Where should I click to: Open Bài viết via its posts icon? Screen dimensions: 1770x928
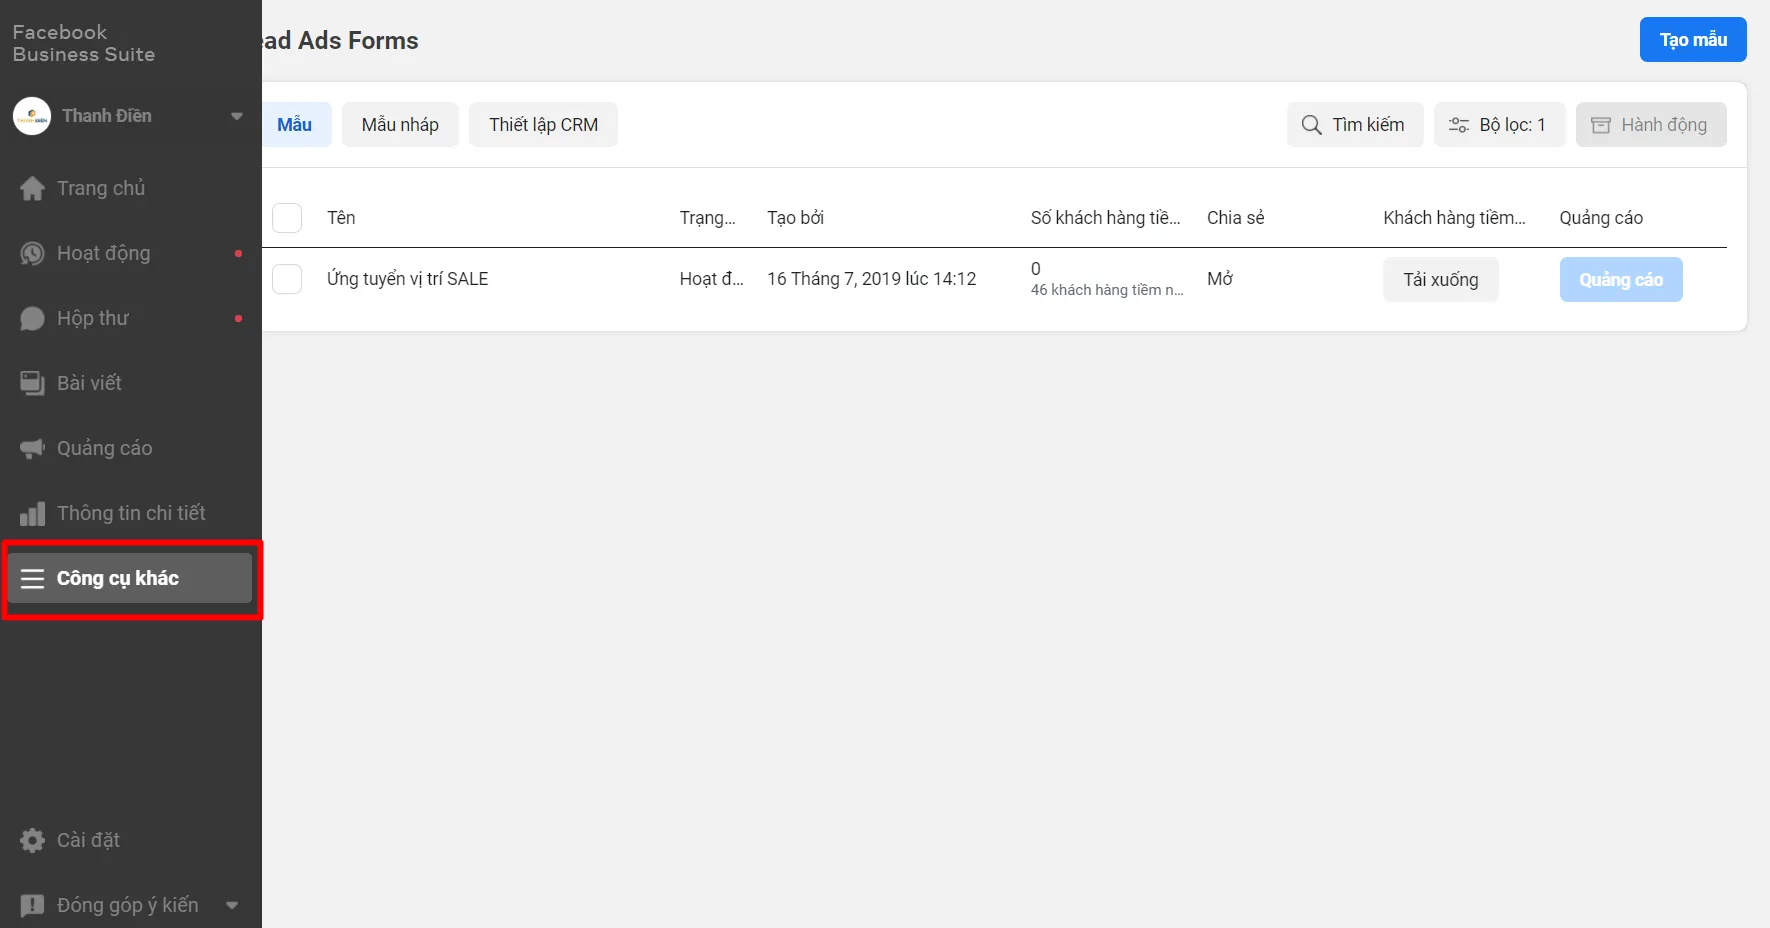(x=32, y=383)
